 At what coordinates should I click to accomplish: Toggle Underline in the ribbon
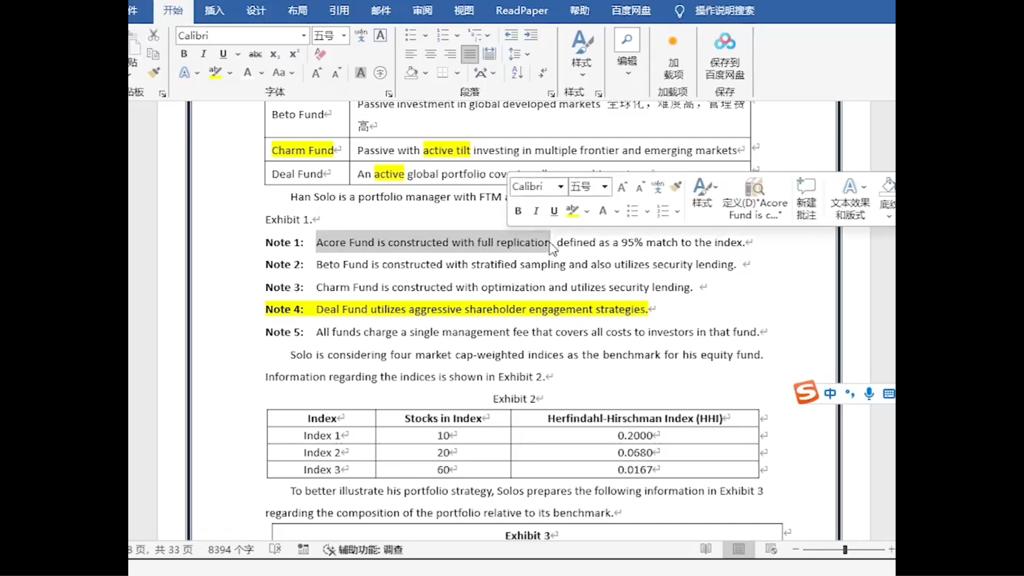(223, 54)
